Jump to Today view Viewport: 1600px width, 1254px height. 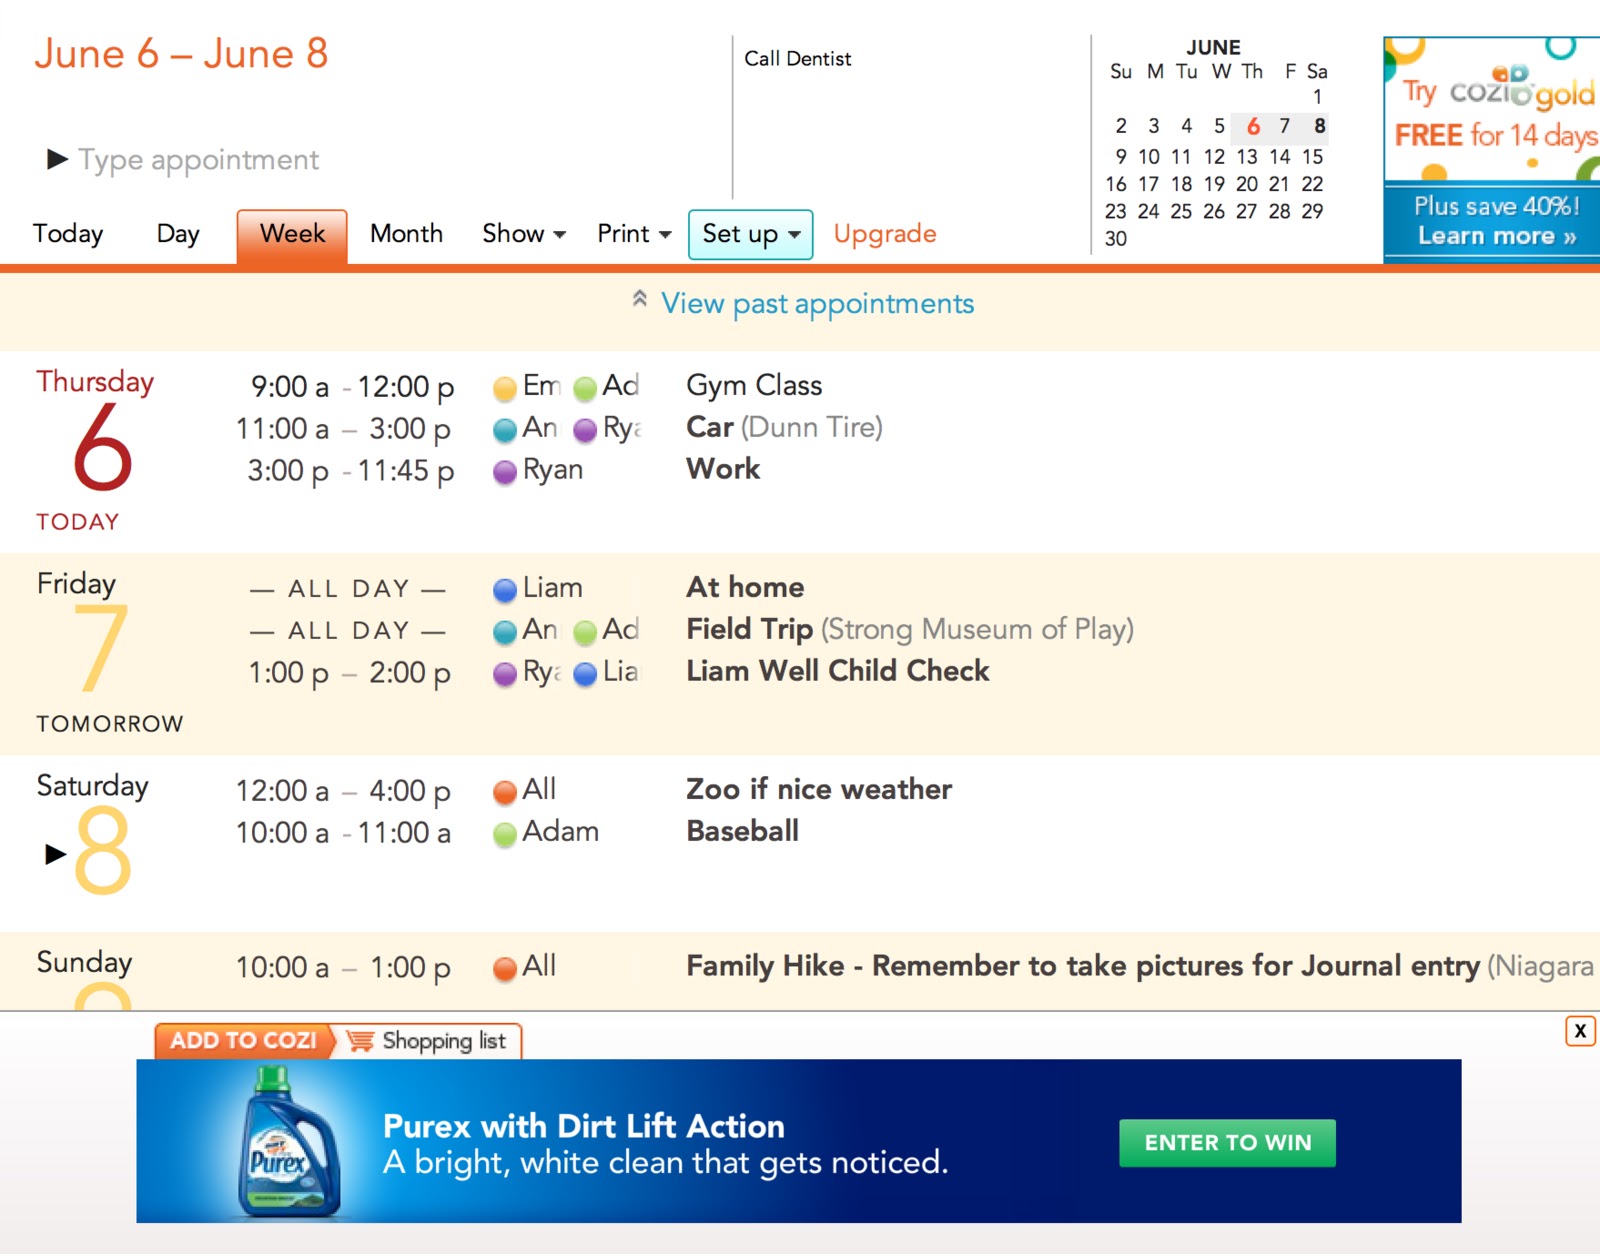(68, 234)
